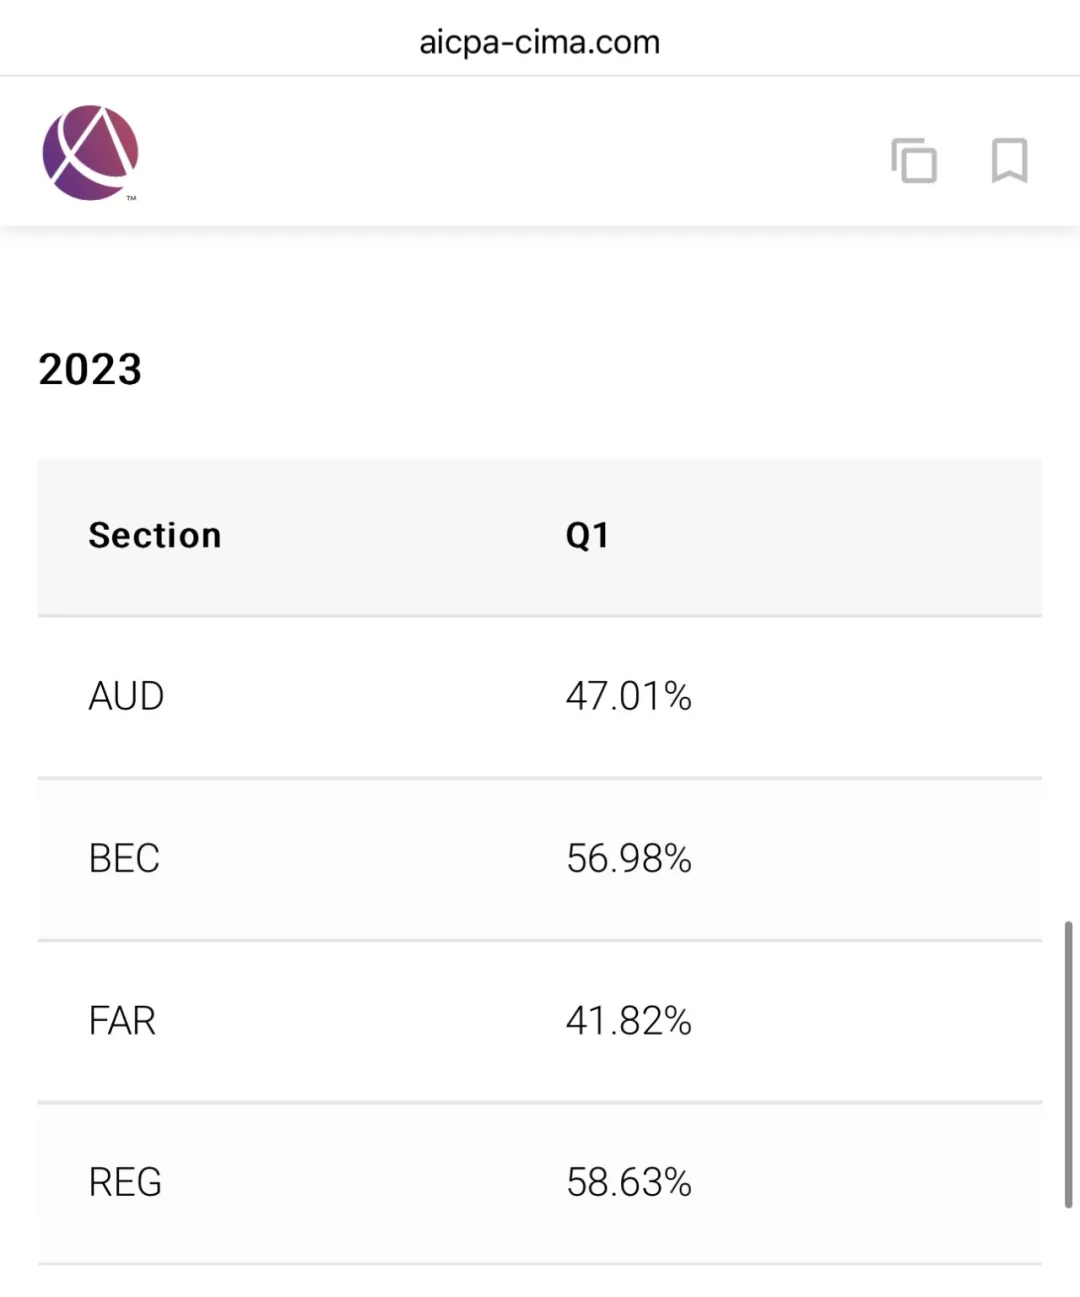Click the Q1 column header

pos(587,535)
